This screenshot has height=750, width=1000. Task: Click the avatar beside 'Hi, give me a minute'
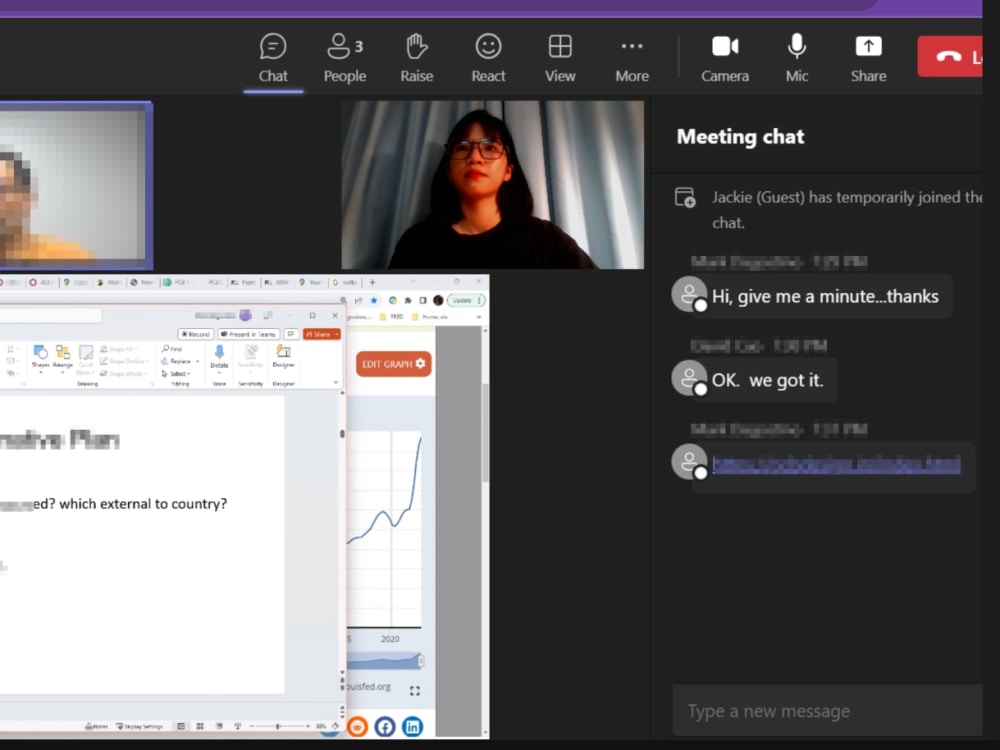tap(689, 294)
